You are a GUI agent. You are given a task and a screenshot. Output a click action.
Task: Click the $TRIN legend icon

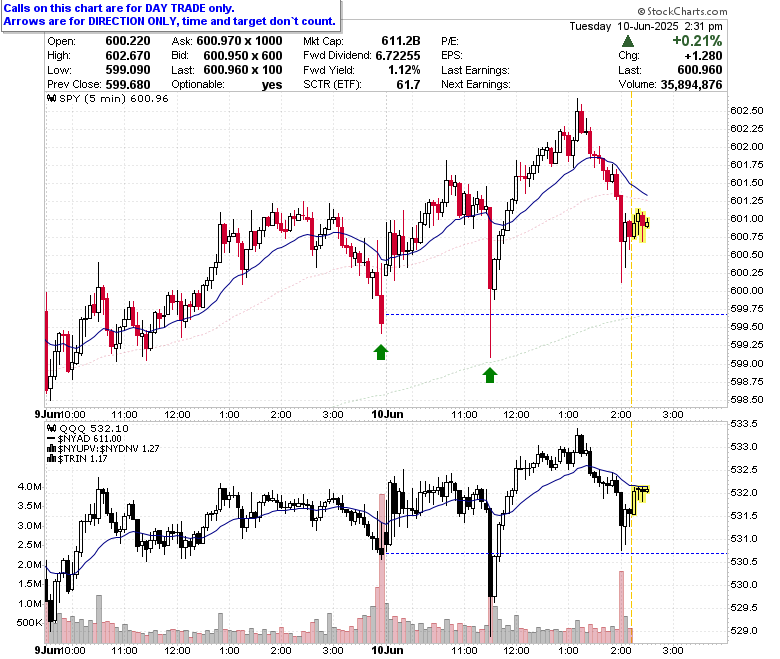point(50,459)
